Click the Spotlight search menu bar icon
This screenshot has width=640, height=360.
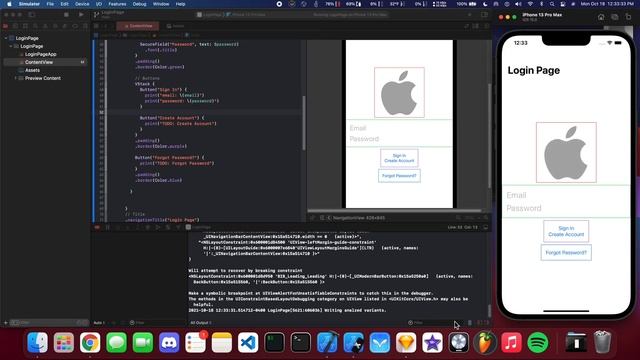(x=552, y=4)
